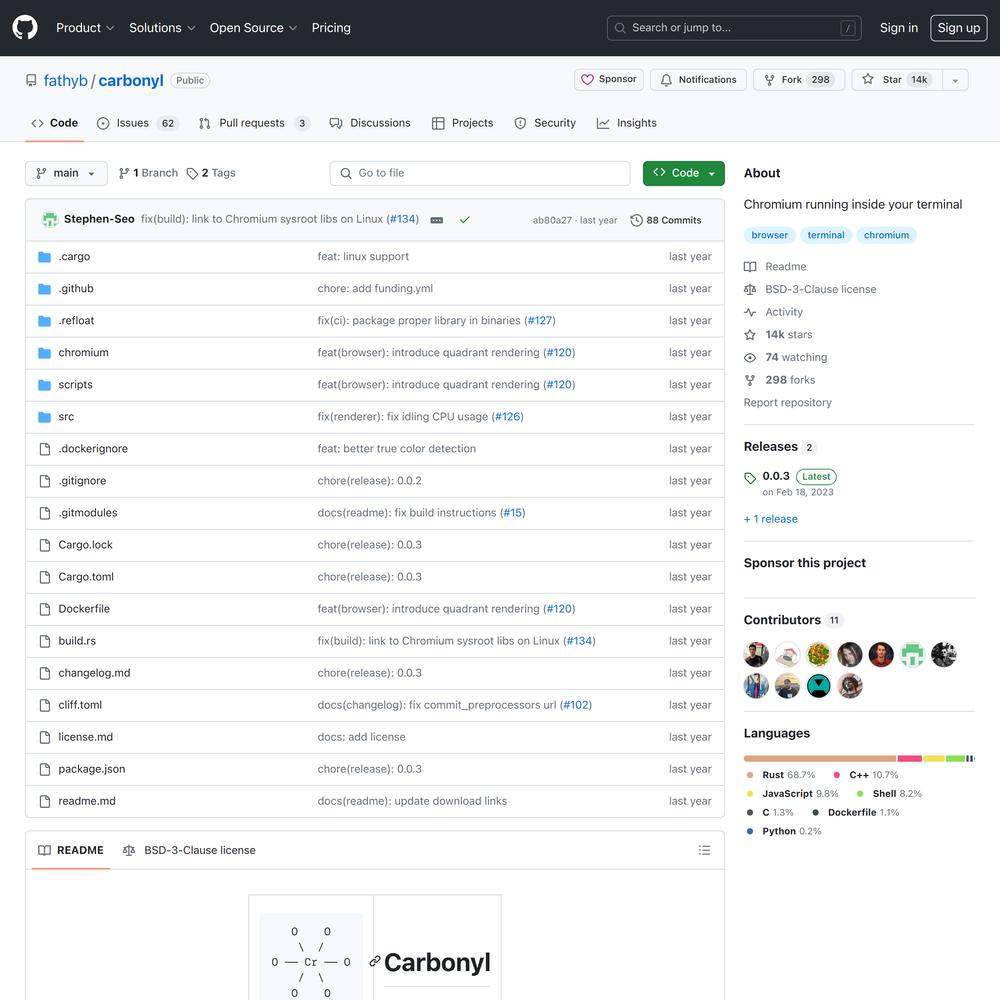The image size is (1000, 1000).
Task: Open the 88 Commits history
Action: point(666,220)
